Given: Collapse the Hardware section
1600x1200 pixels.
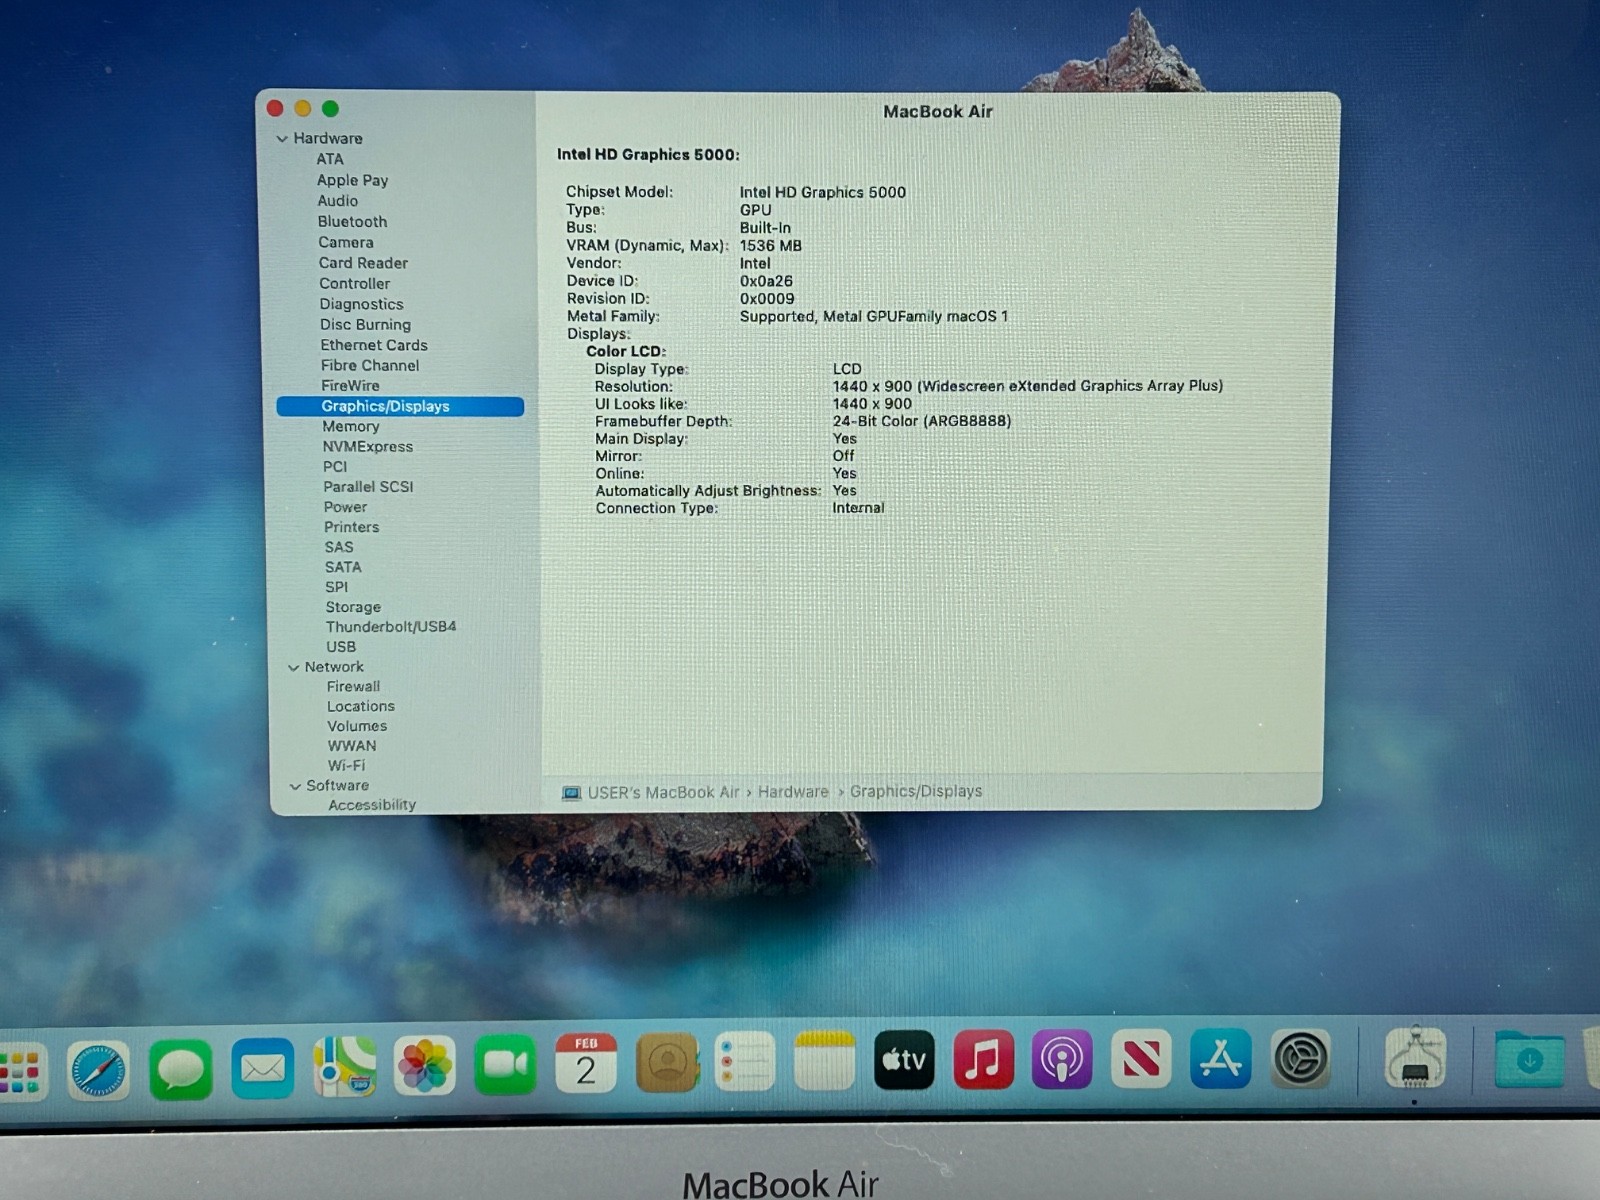Looking at the screenshot, I should pyautogui.click(x=283, y=139).
